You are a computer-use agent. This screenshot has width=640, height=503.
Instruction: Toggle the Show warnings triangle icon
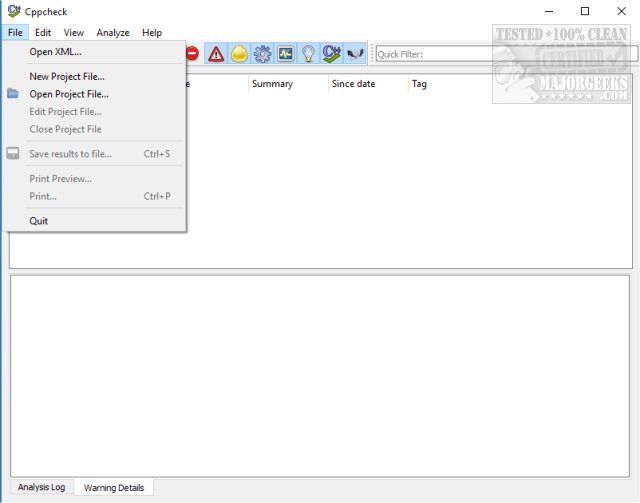click(216, 53)
